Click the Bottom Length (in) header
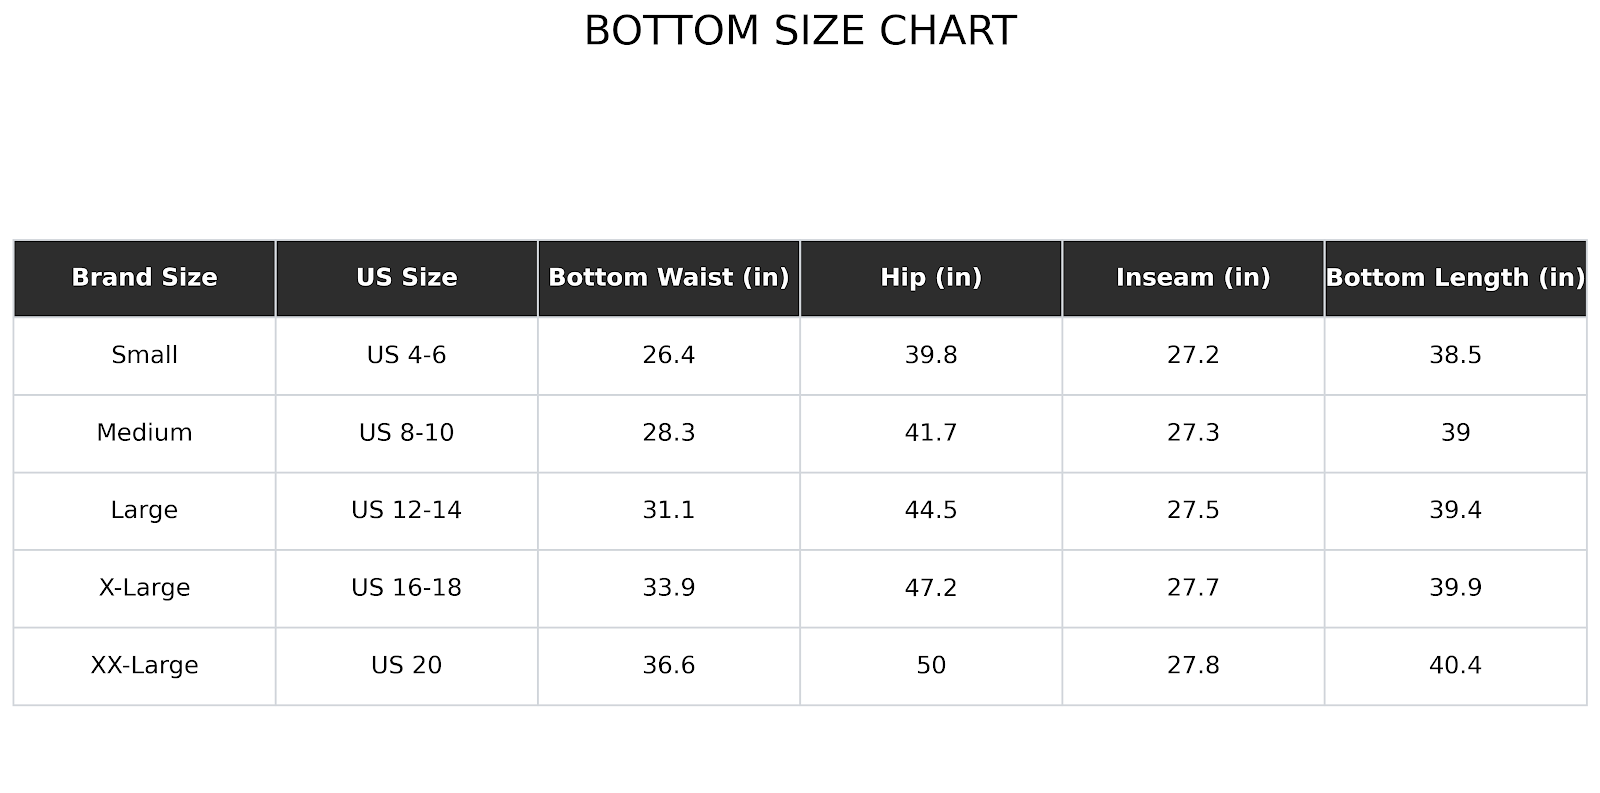The height and width of the screenshot is (793, 1600). tap(1455, 278)
